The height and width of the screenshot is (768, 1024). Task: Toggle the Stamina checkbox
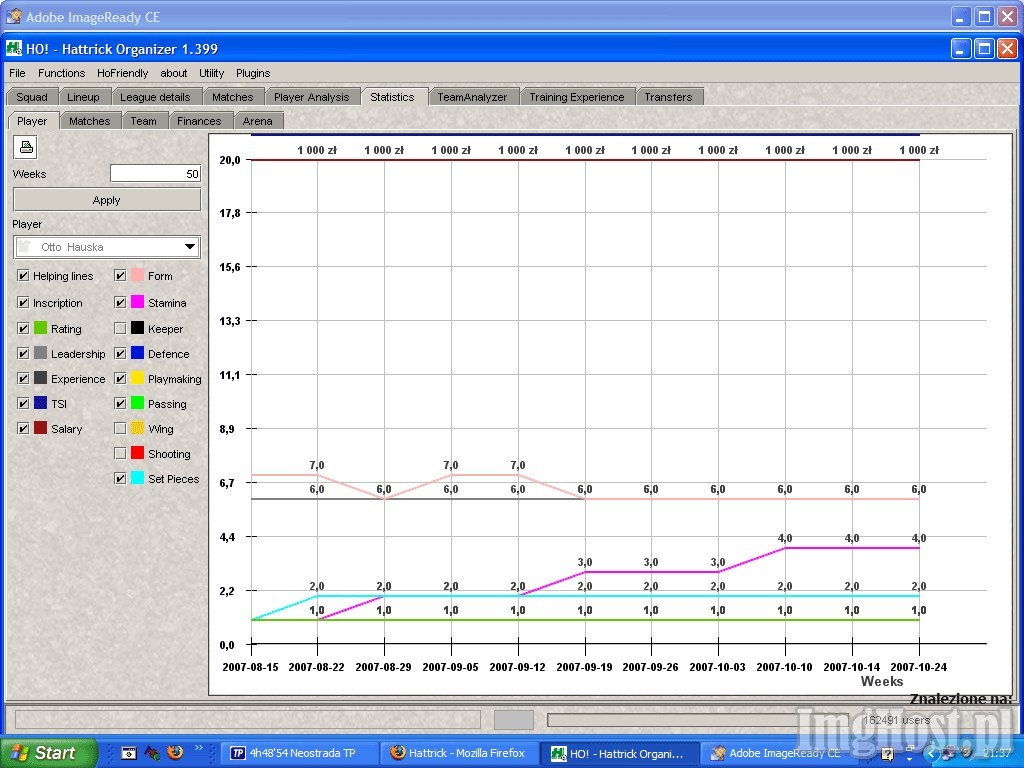tap(120, 302)
